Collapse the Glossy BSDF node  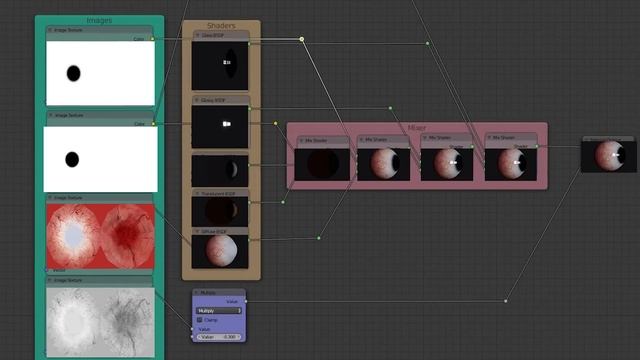(197, 100)
